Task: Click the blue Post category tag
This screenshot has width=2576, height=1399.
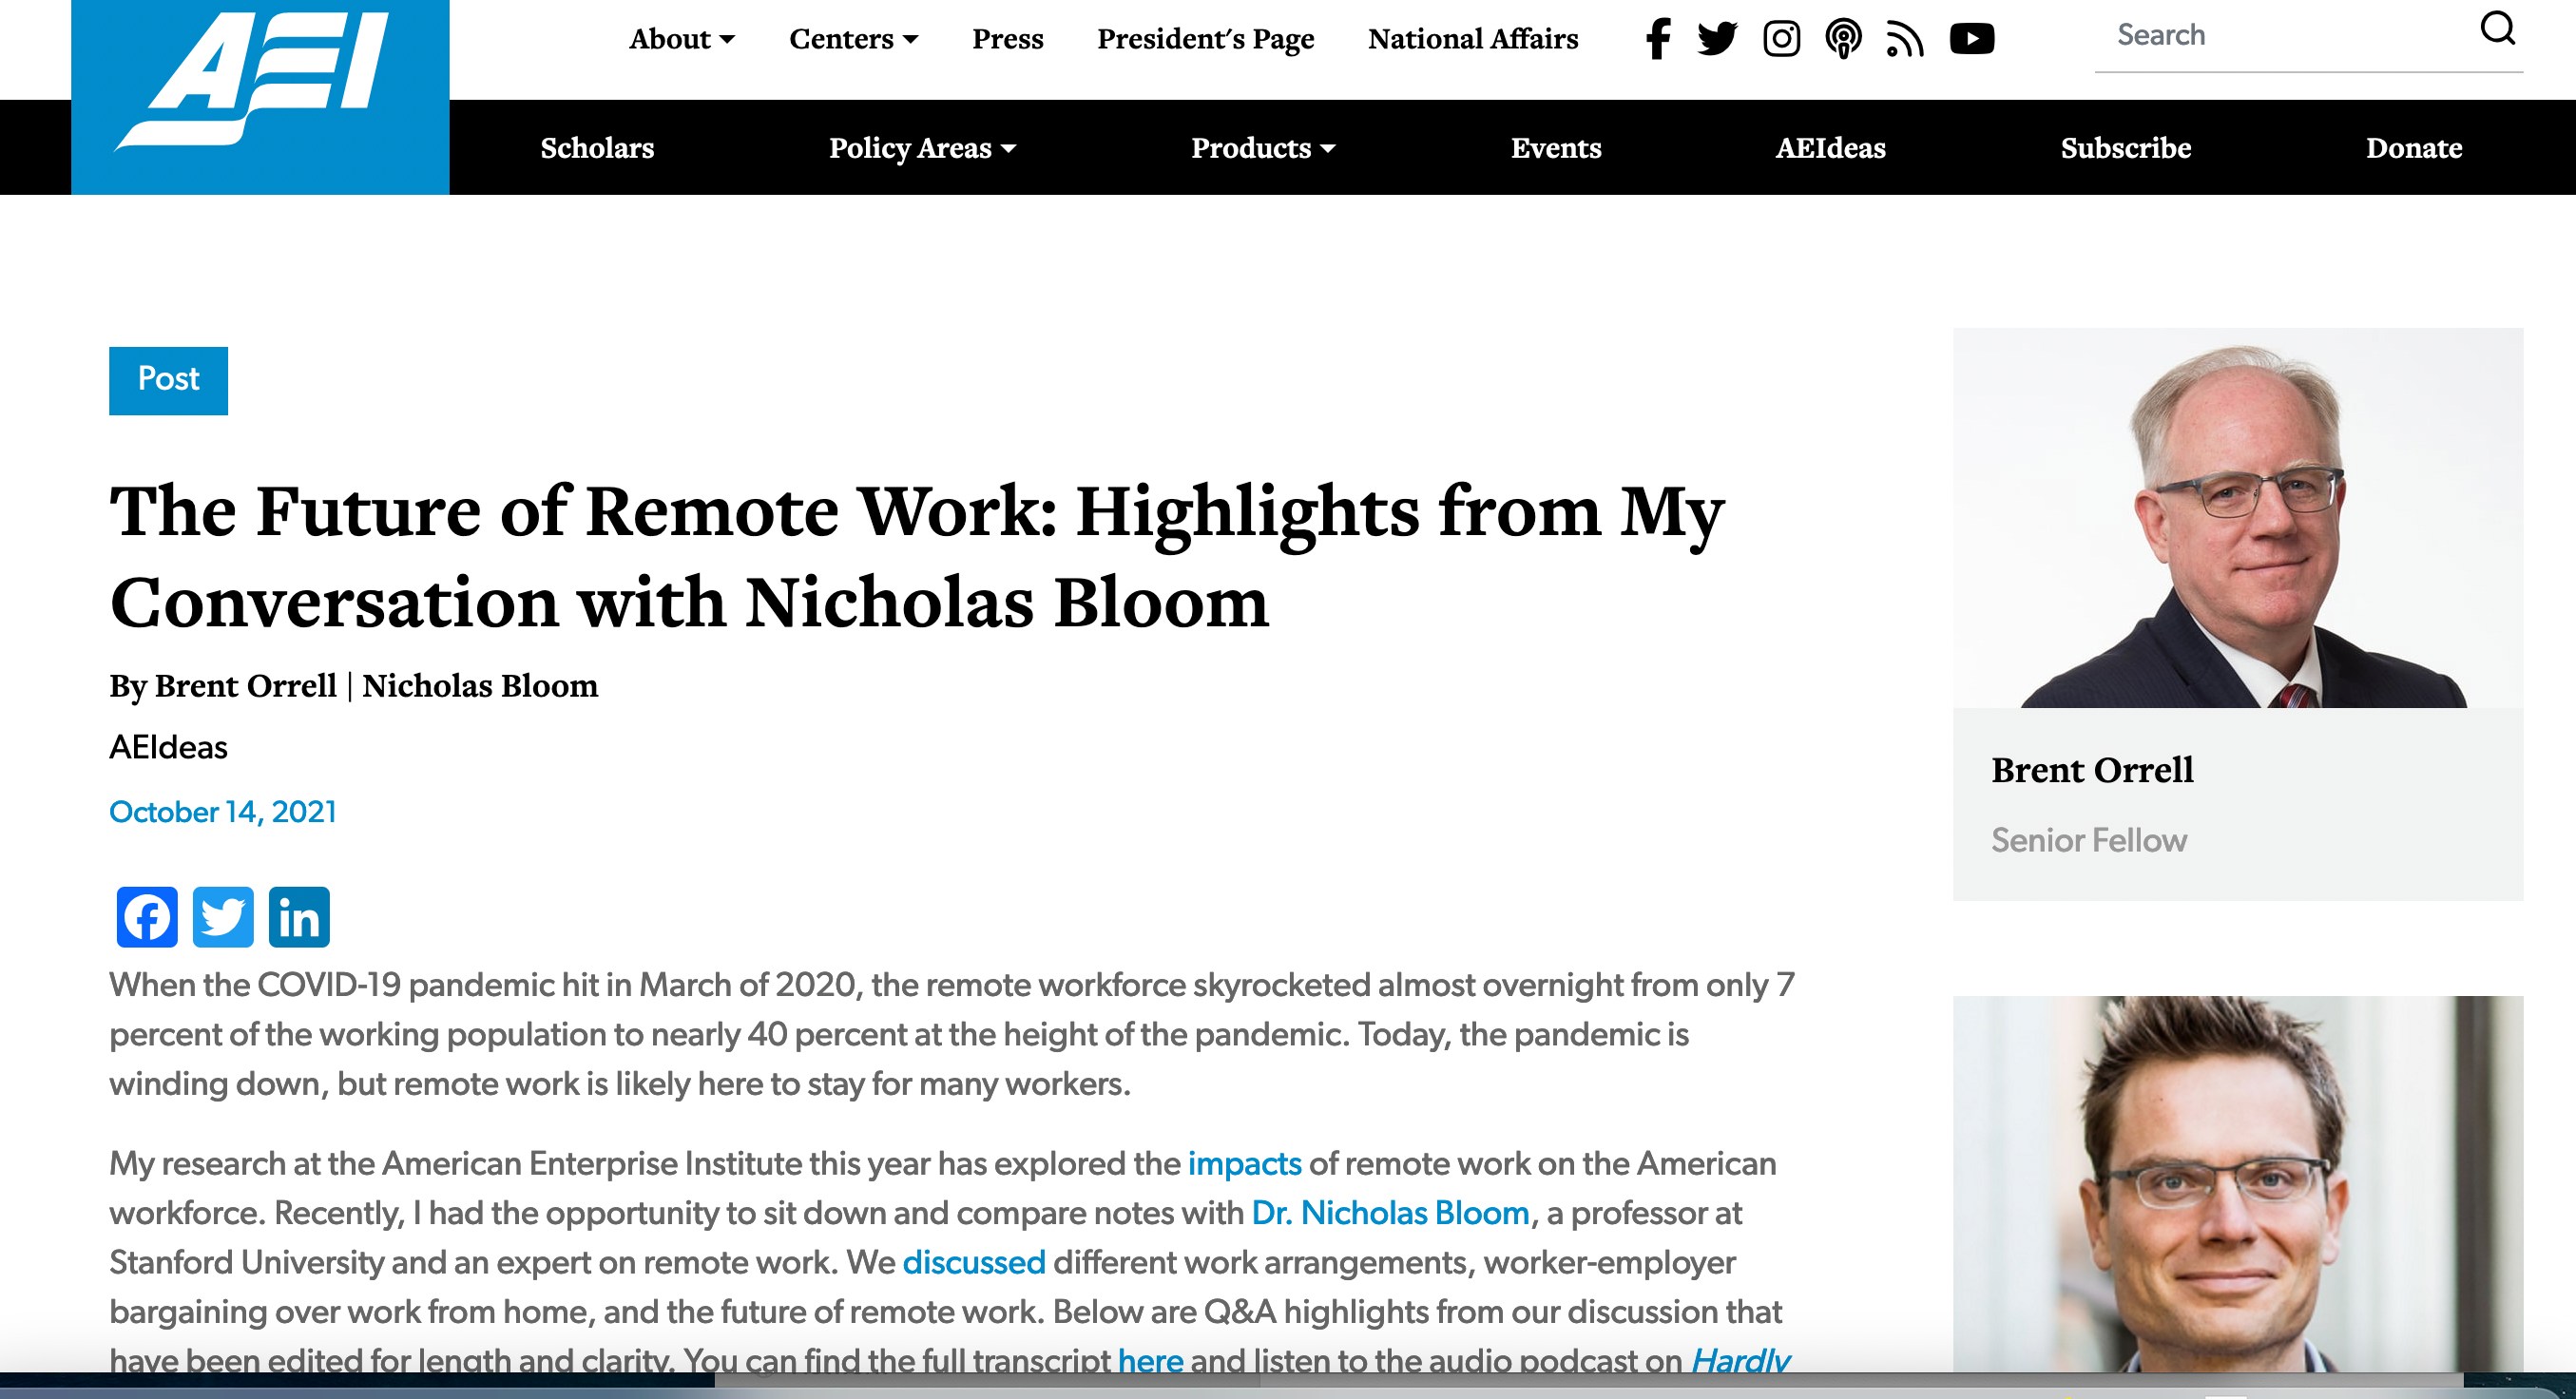Action: [168, 380]
